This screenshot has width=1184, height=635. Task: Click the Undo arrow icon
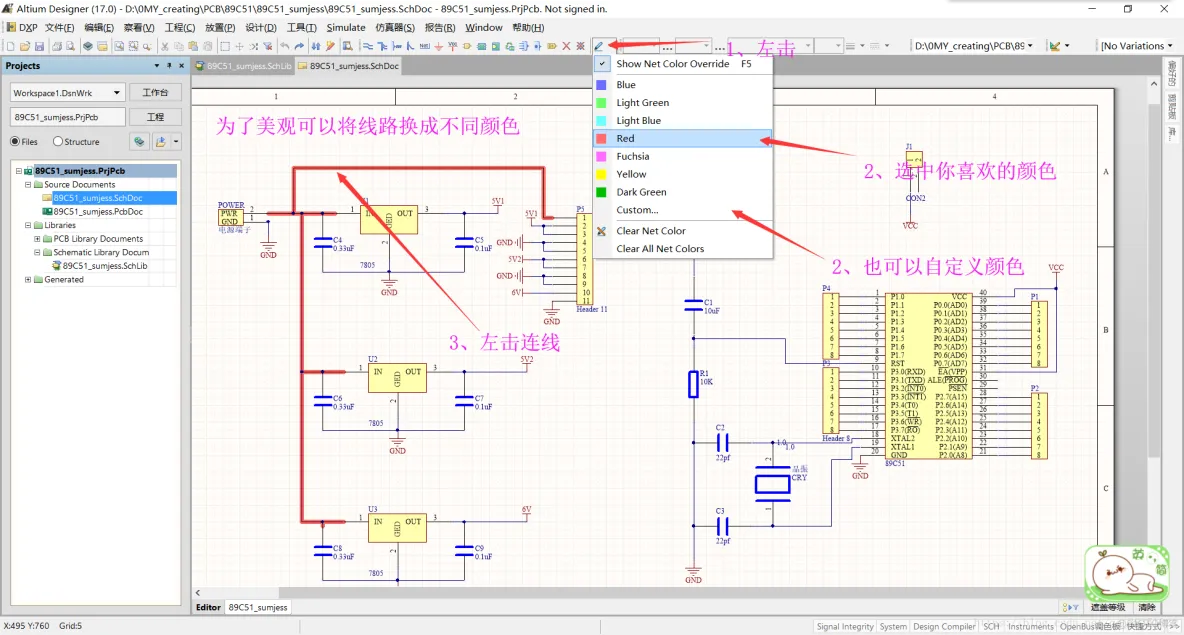pos(285,46)
